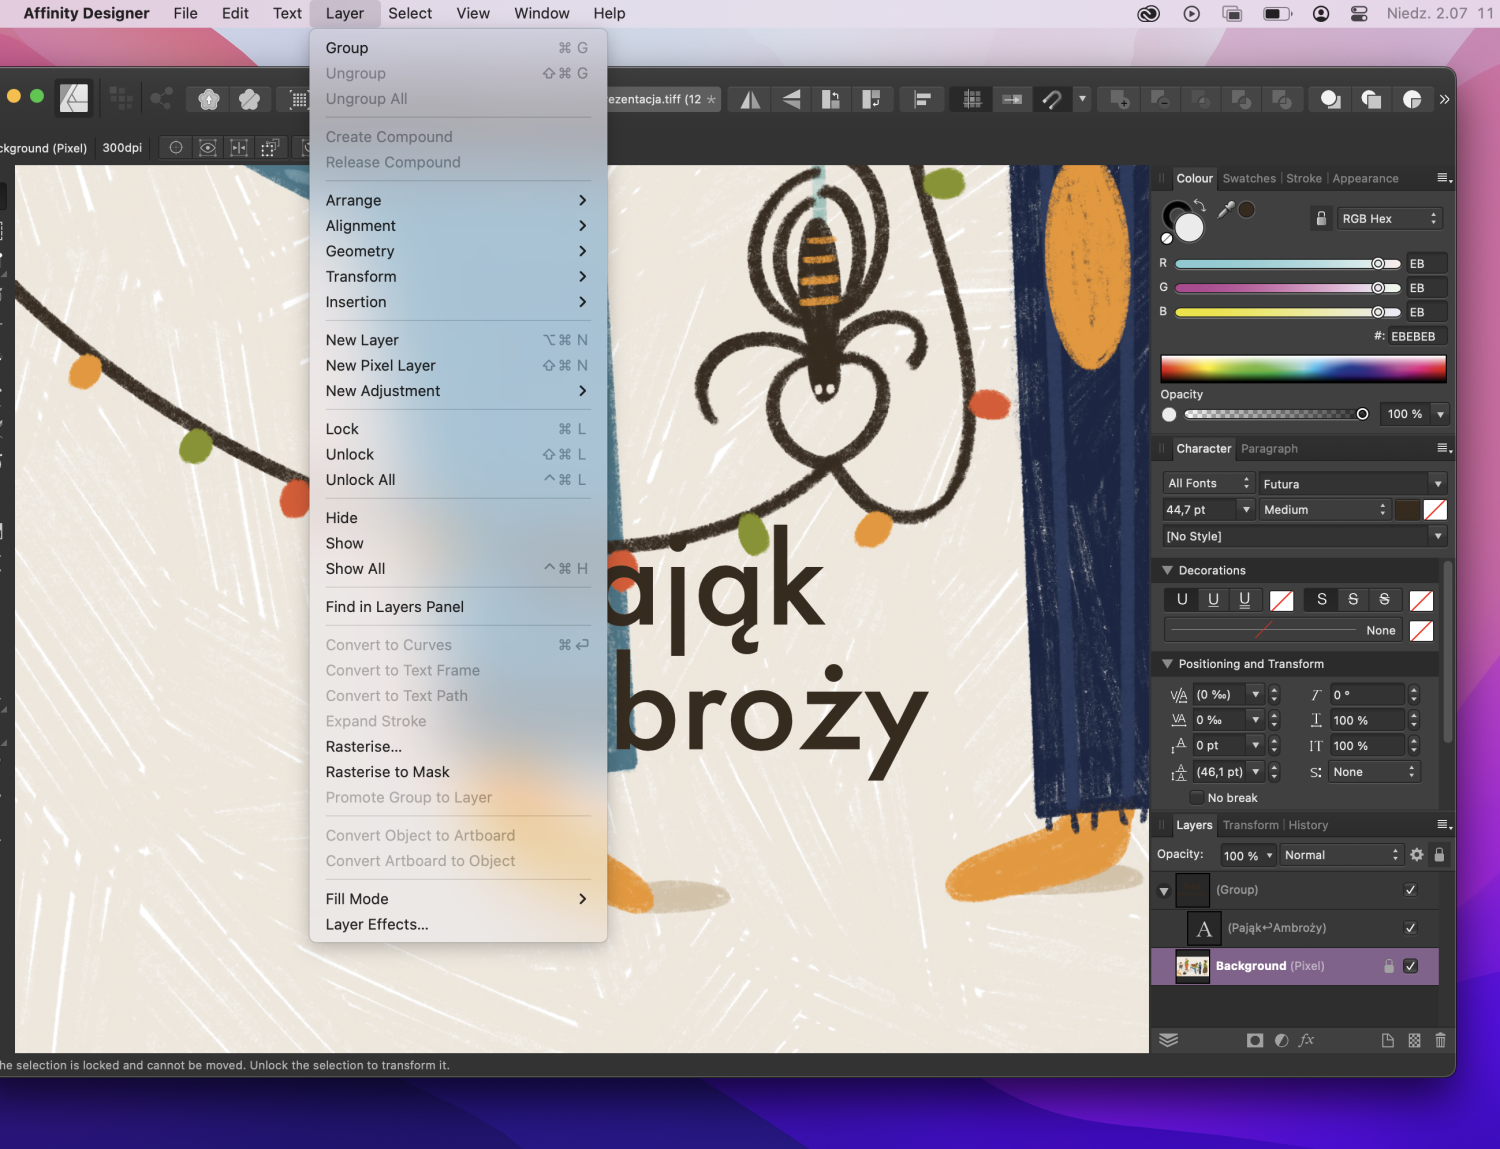Click the colour picker eyedropper icon

click(1225, 209)
